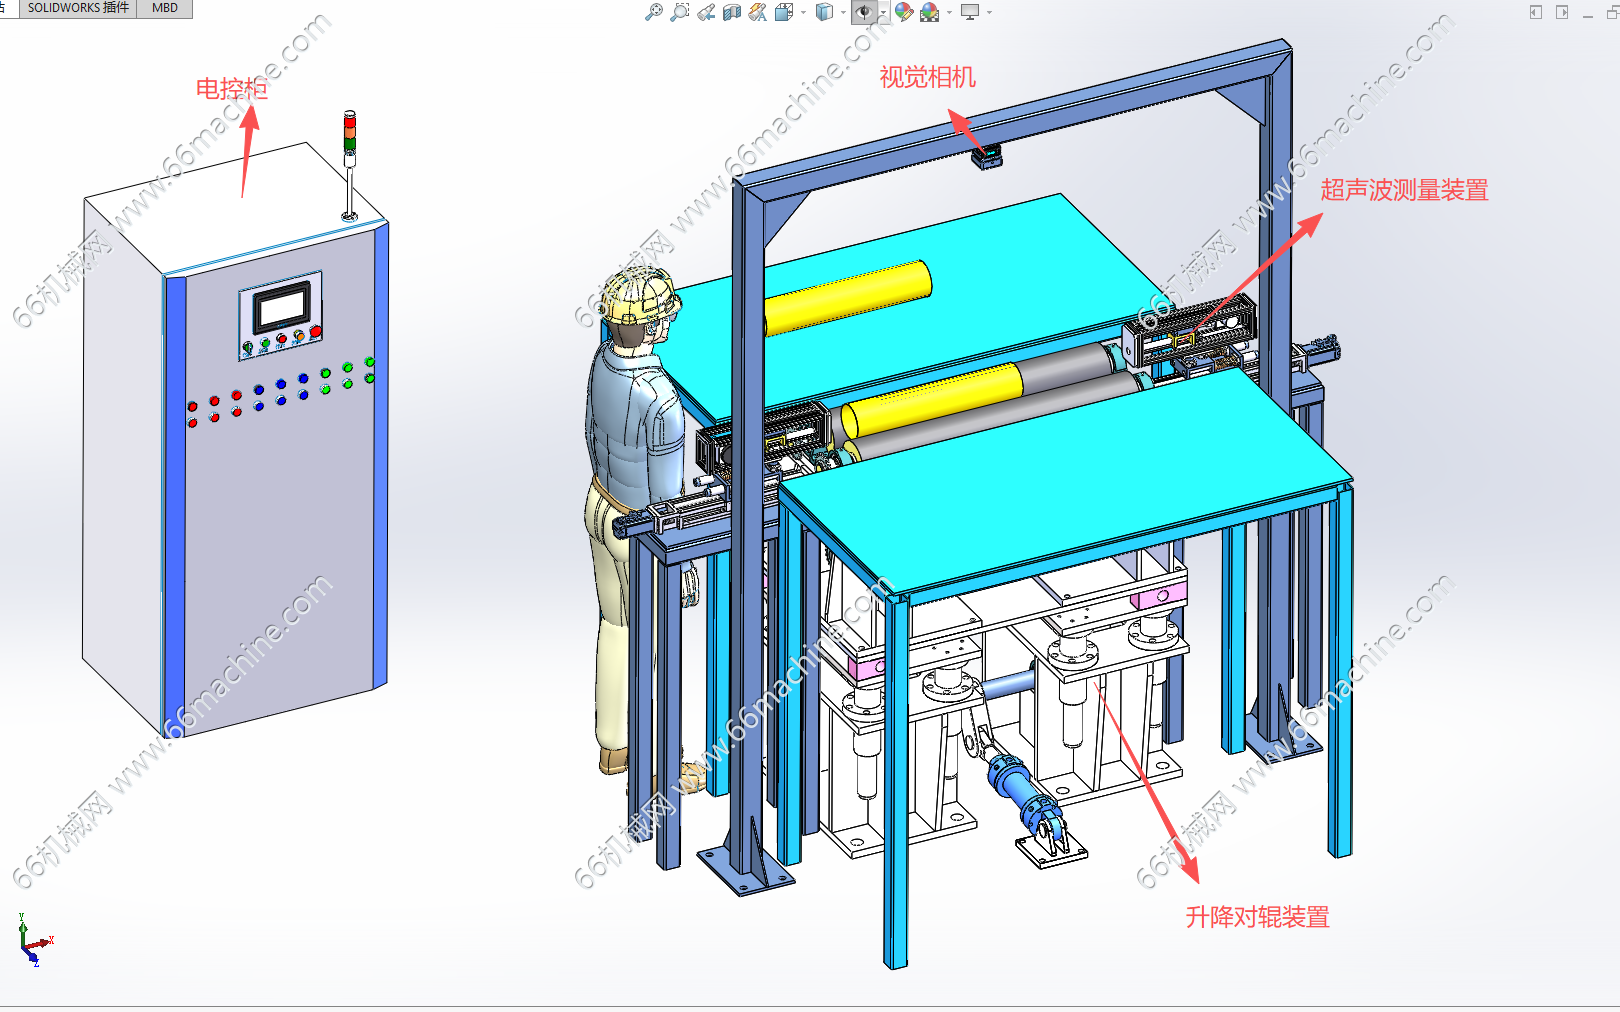Activate the Section View tool

[732, 12]
